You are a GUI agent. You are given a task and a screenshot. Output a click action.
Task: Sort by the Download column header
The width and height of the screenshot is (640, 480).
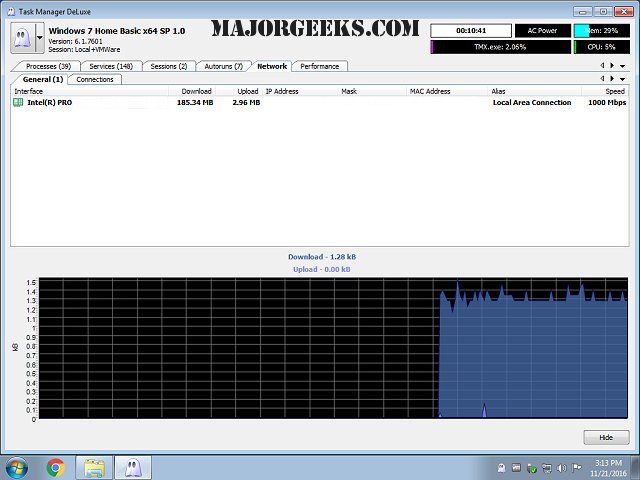(192, 91)
